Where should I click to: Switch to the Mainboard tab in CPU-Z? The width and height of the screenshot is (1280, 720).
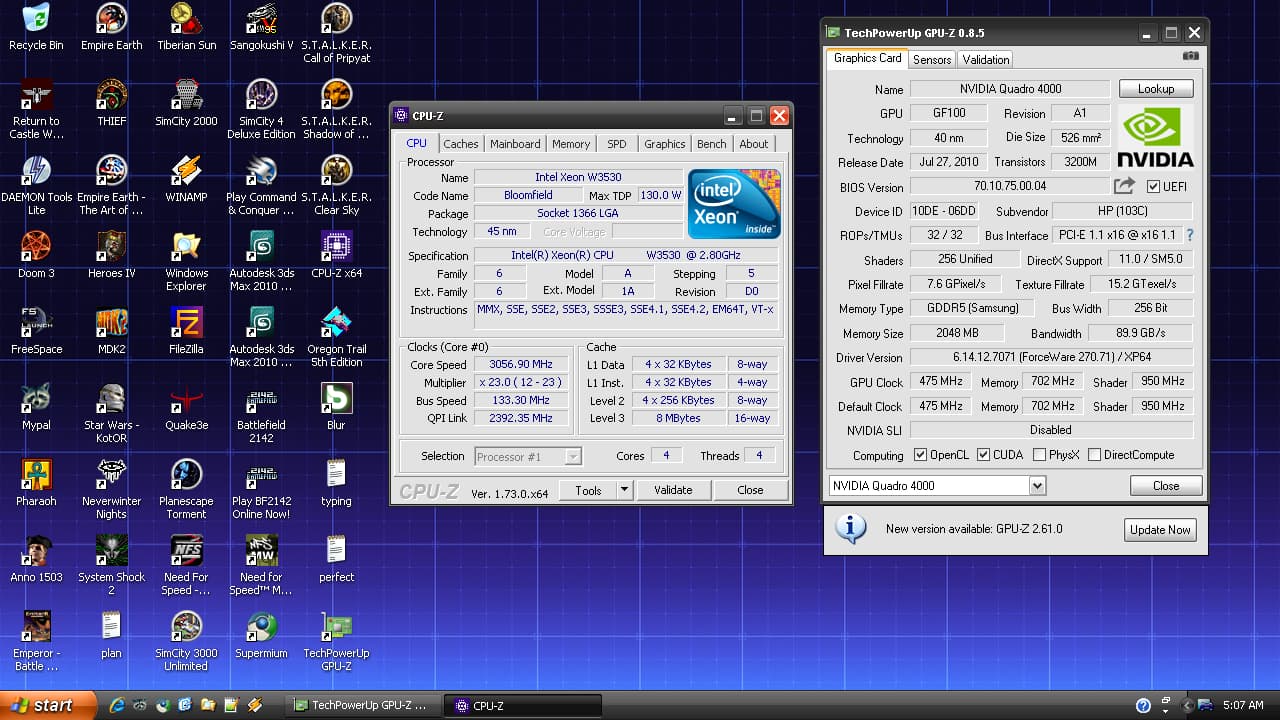coord(515,144)
